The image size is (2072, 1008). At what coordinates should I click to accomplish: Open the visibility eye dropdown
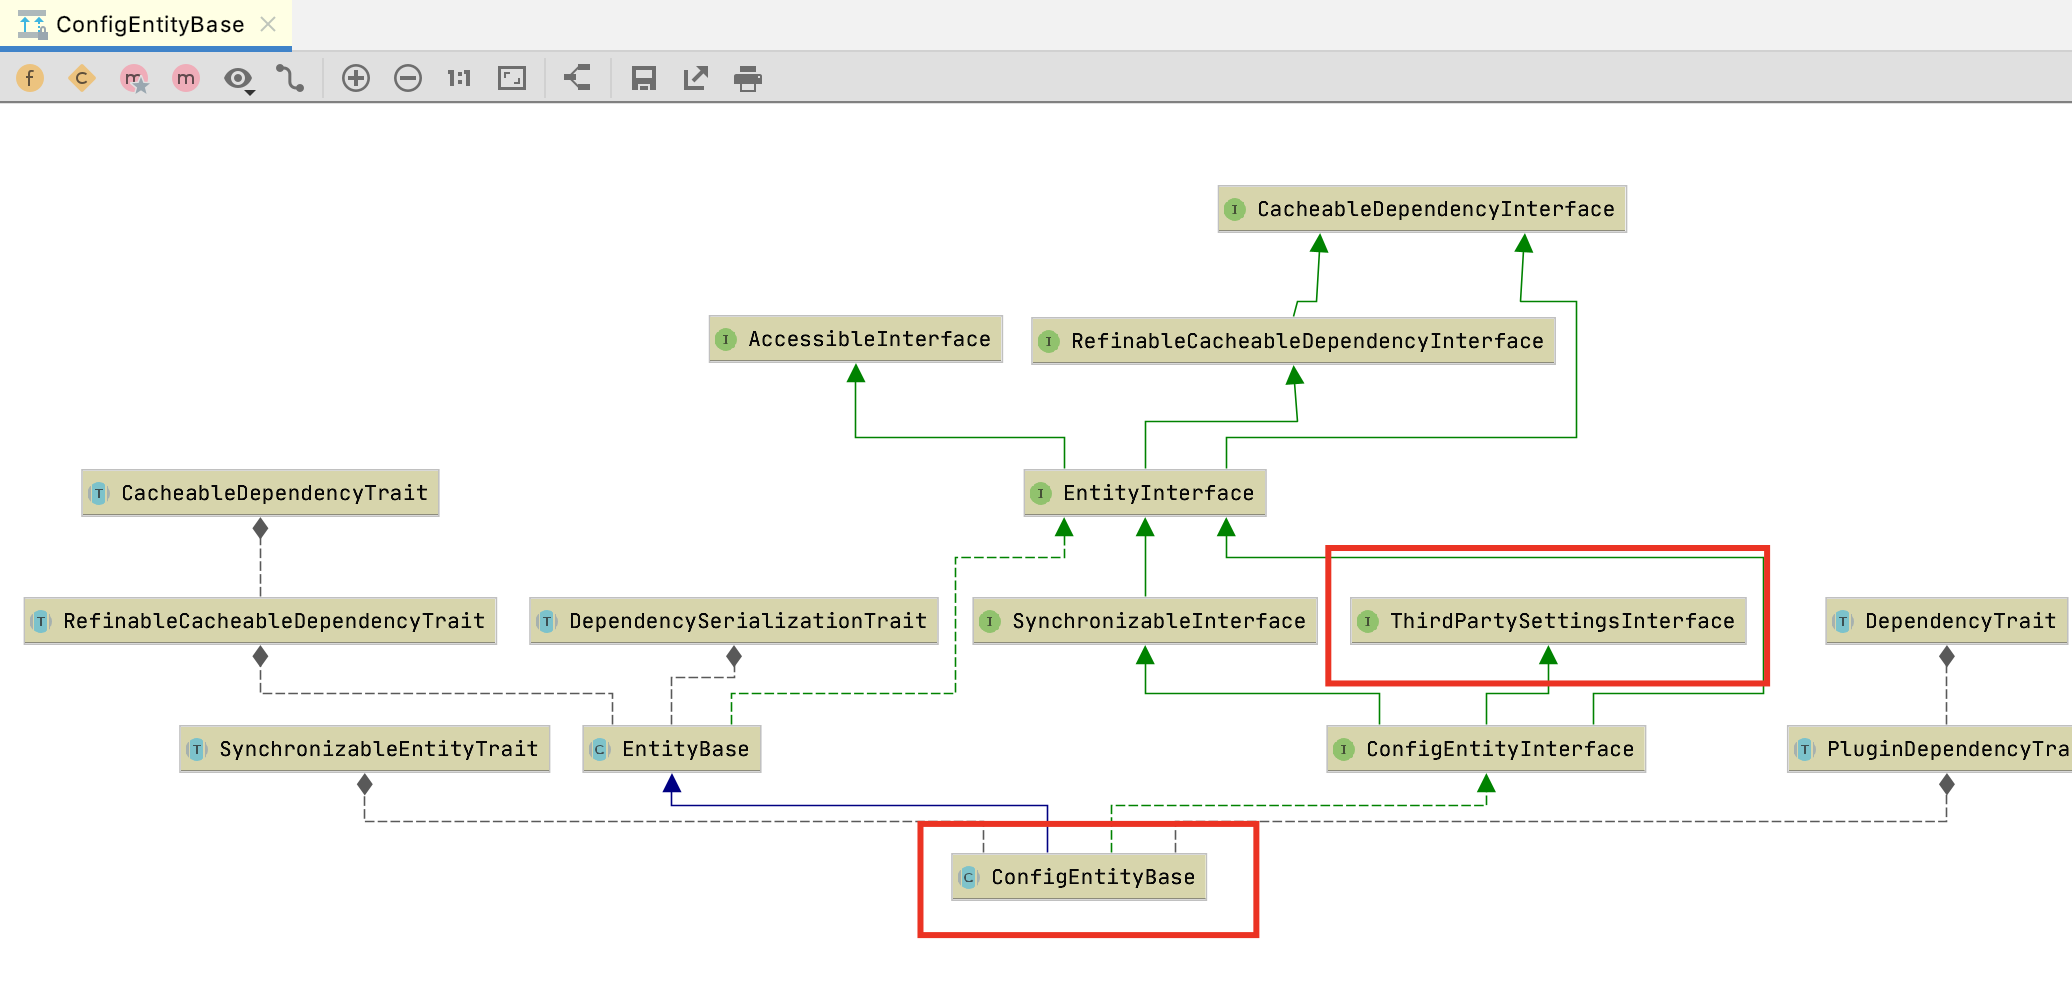coord(239,79)
